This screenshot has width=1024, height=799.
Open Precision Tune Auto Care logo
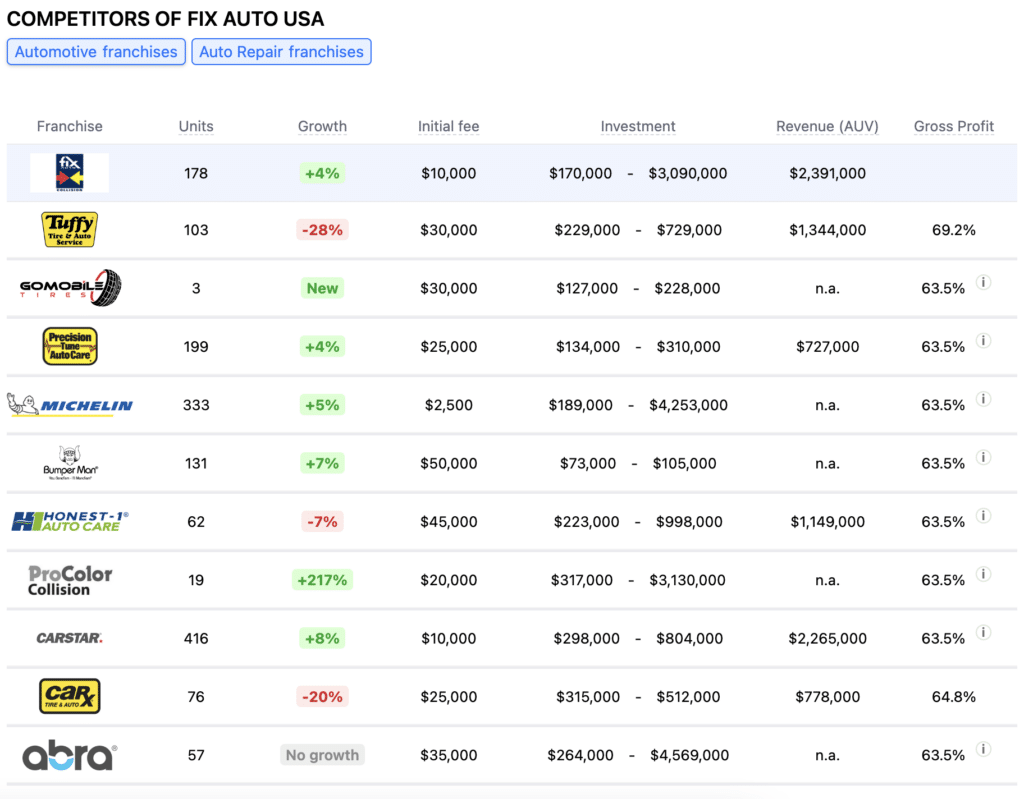(x=70, y=346)
